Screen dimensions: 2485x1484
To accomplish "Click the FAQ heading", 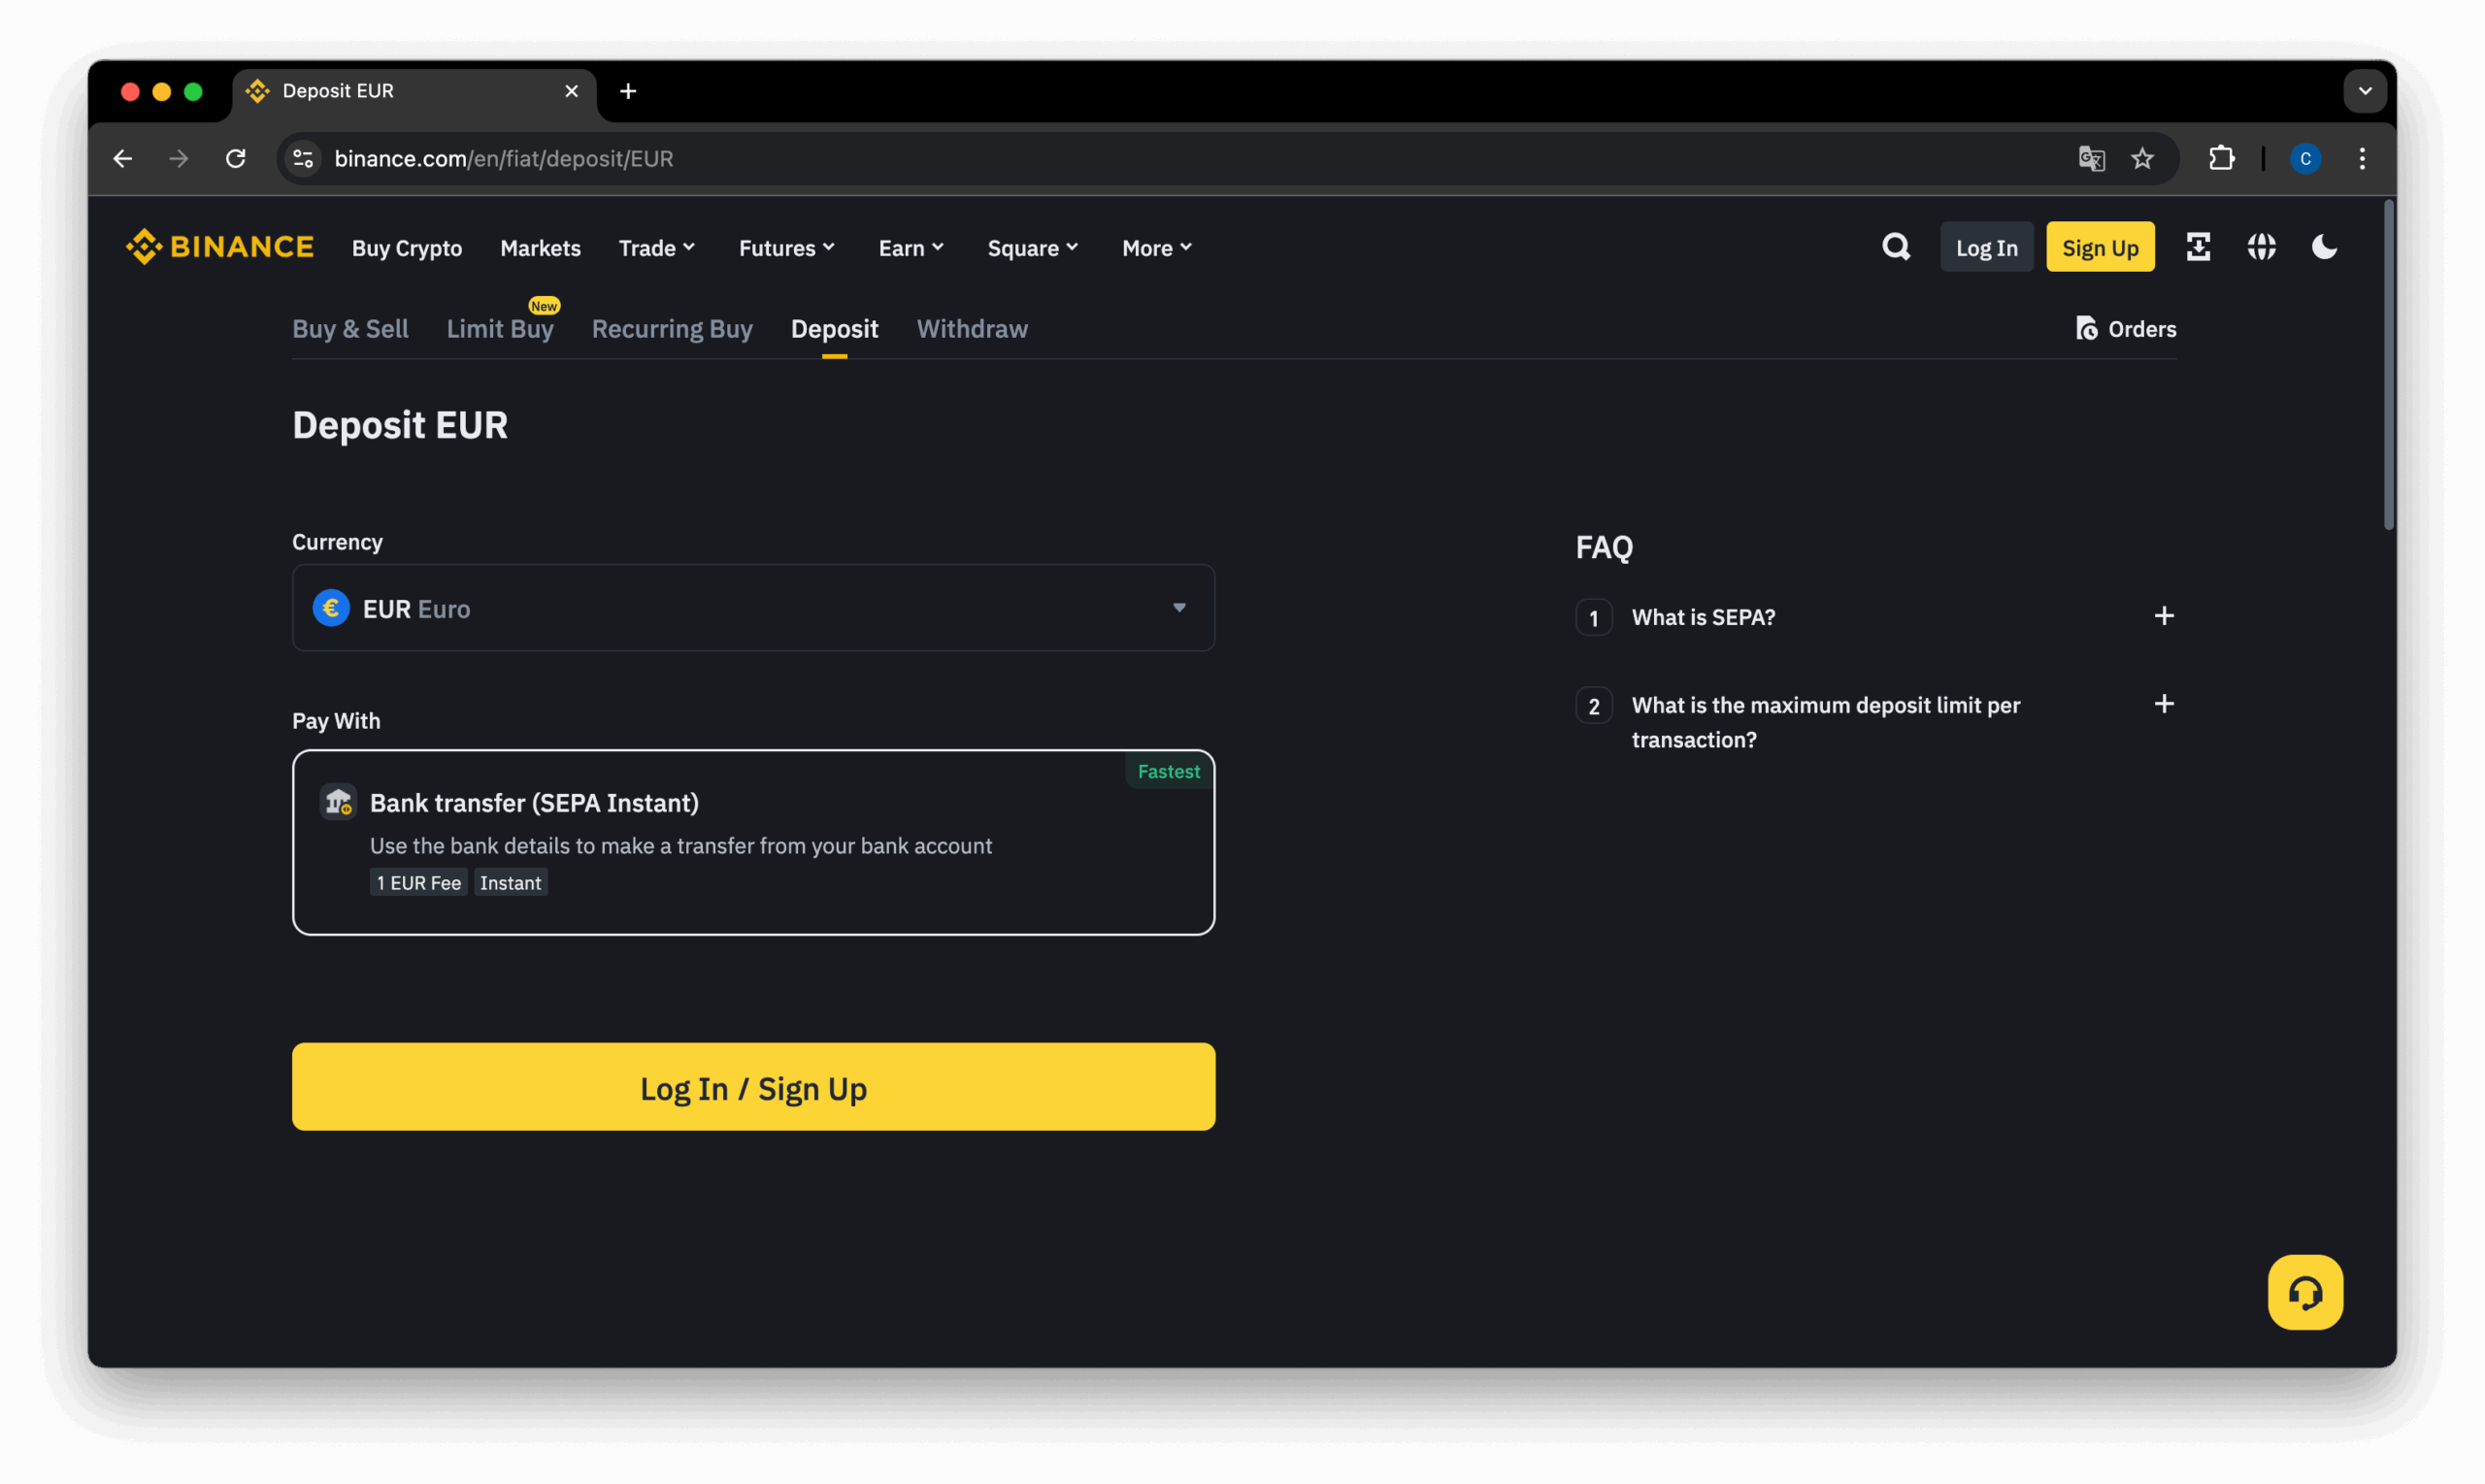I will click(1603, 547).
